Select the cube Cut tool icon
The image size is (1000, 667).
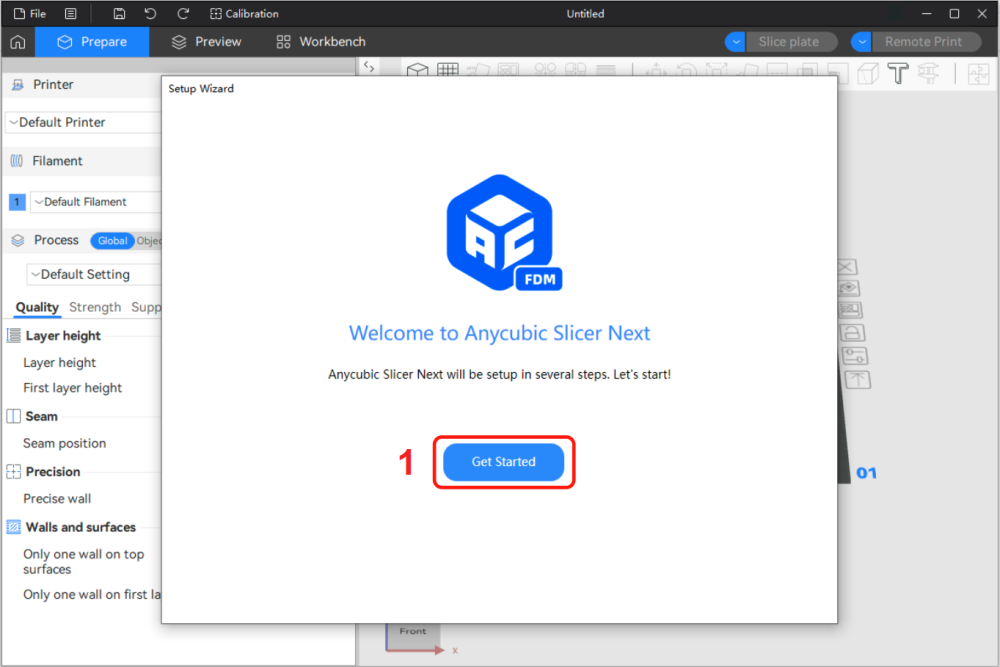868,73
